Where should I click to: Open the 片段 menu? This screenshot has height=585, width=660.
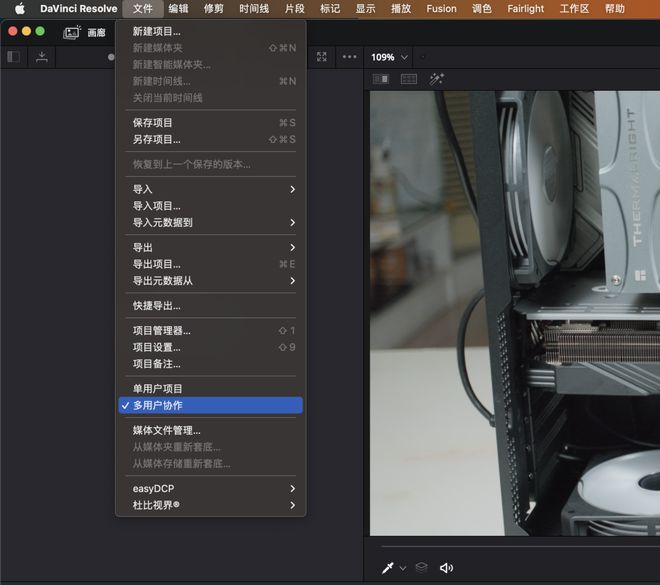click(295, 8)
